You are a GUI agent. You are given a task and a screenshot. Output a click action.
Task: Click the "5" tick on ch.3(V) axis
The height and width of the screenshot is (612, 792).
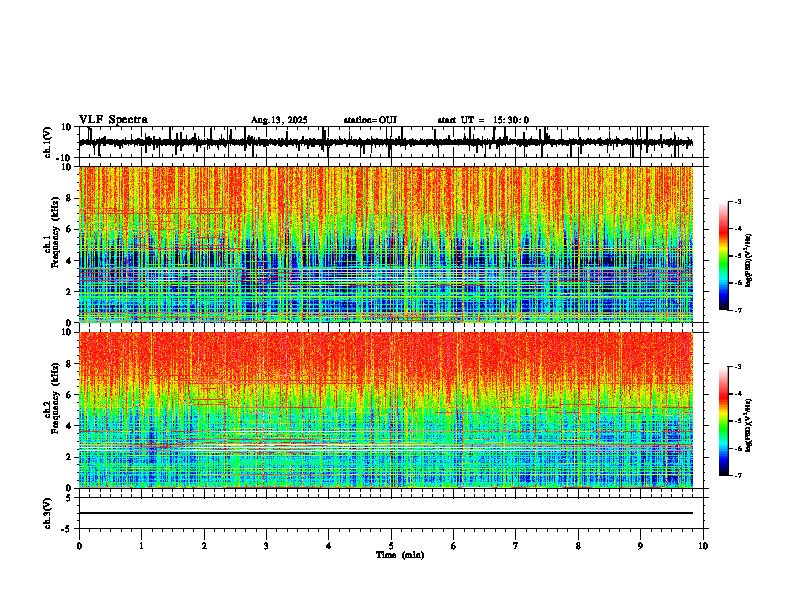point(69,498)
